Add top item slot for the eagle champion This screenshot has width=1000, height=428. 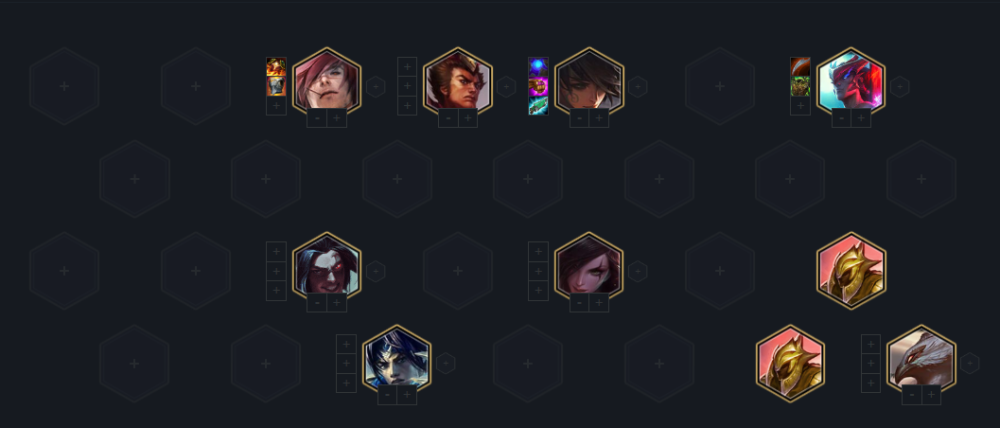[x=871, y=344]
